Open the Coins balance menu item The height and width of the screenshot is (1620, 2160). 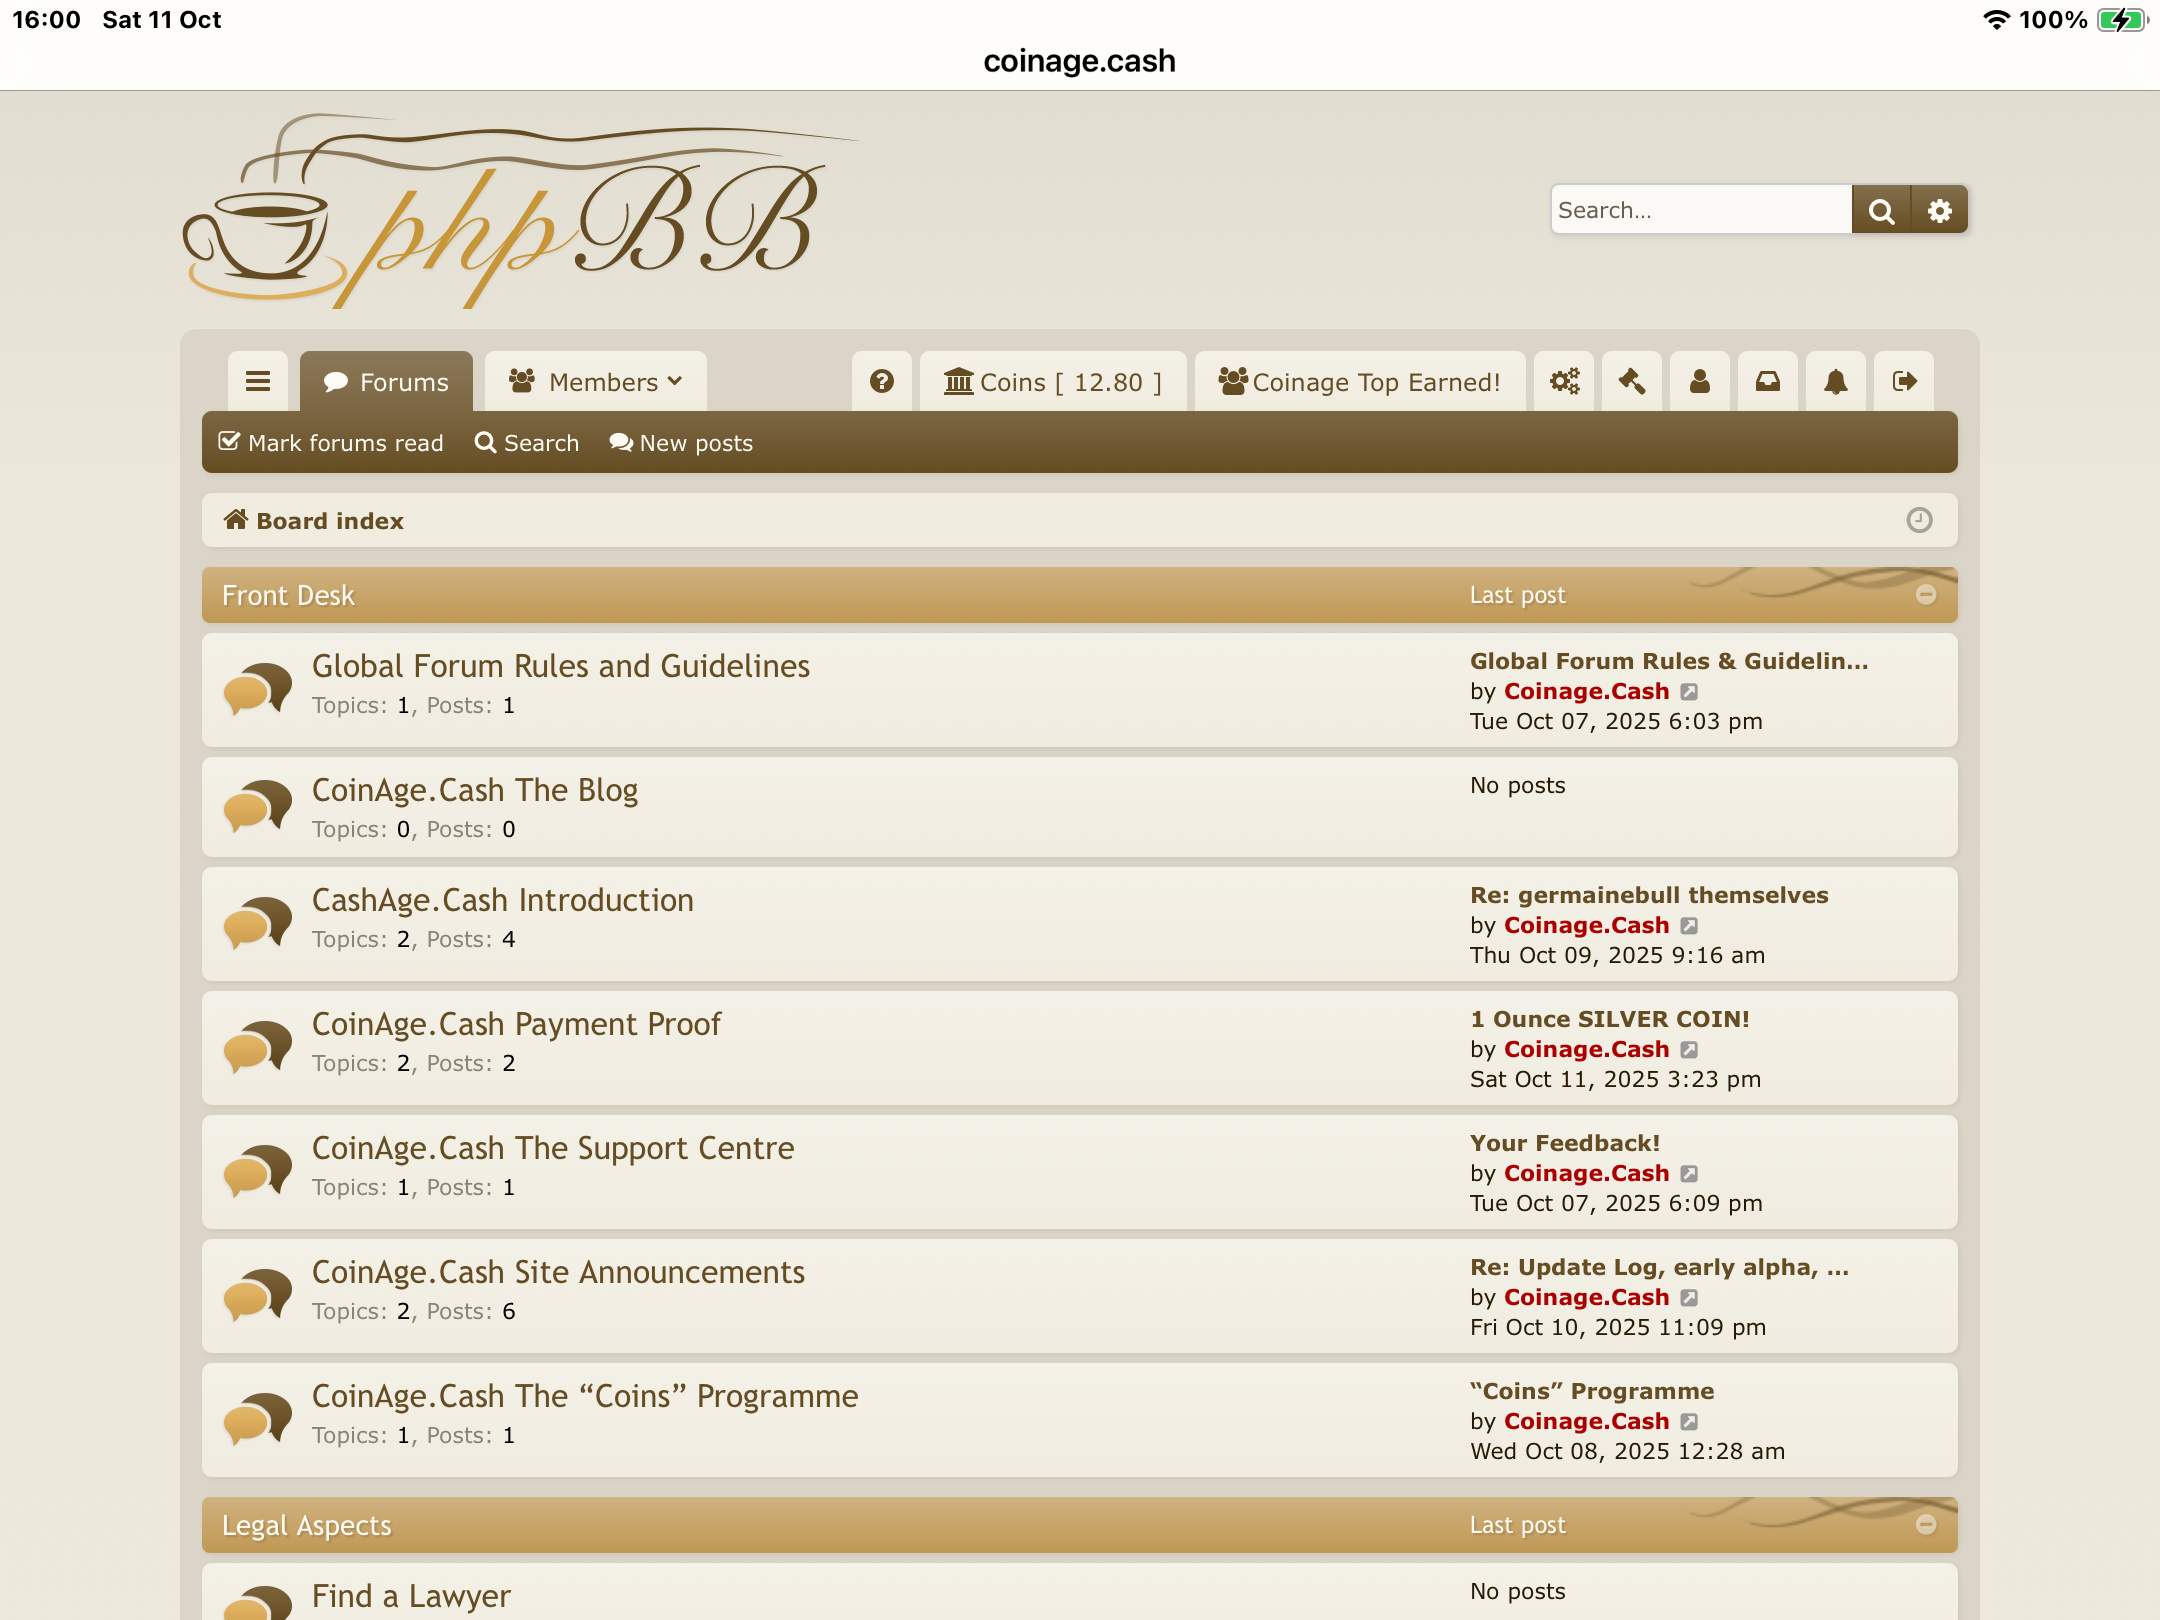pos(1053,382)
